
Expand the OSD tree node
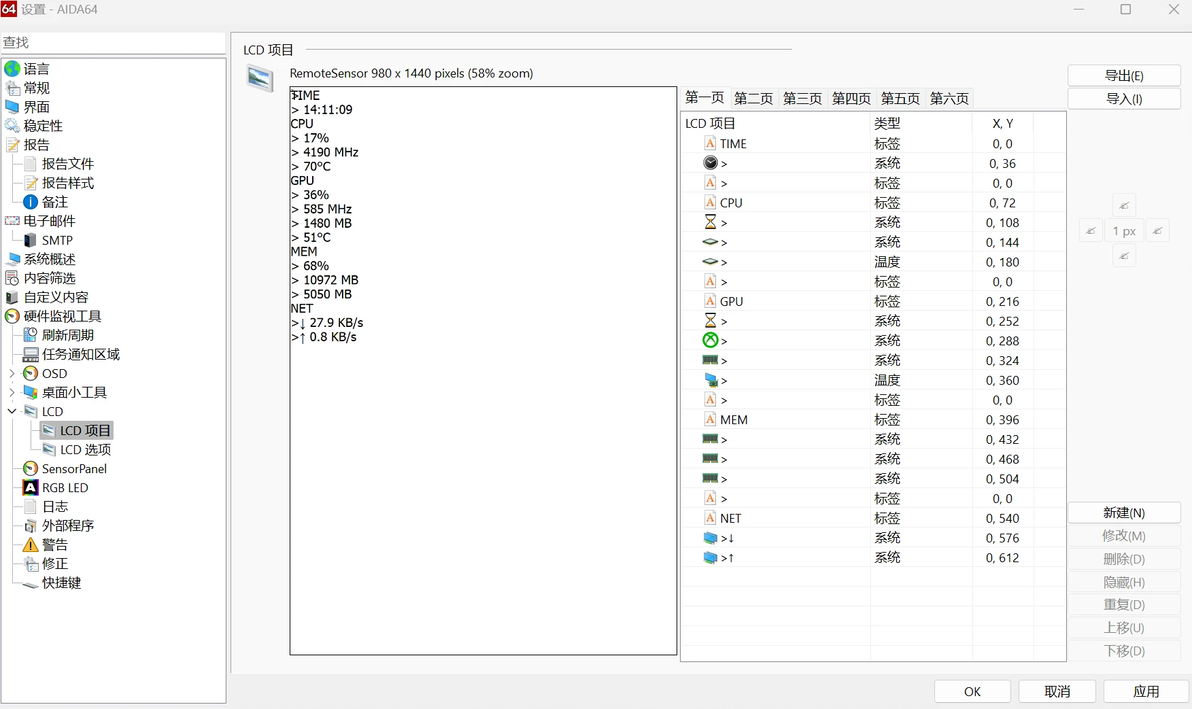(11, 373)
